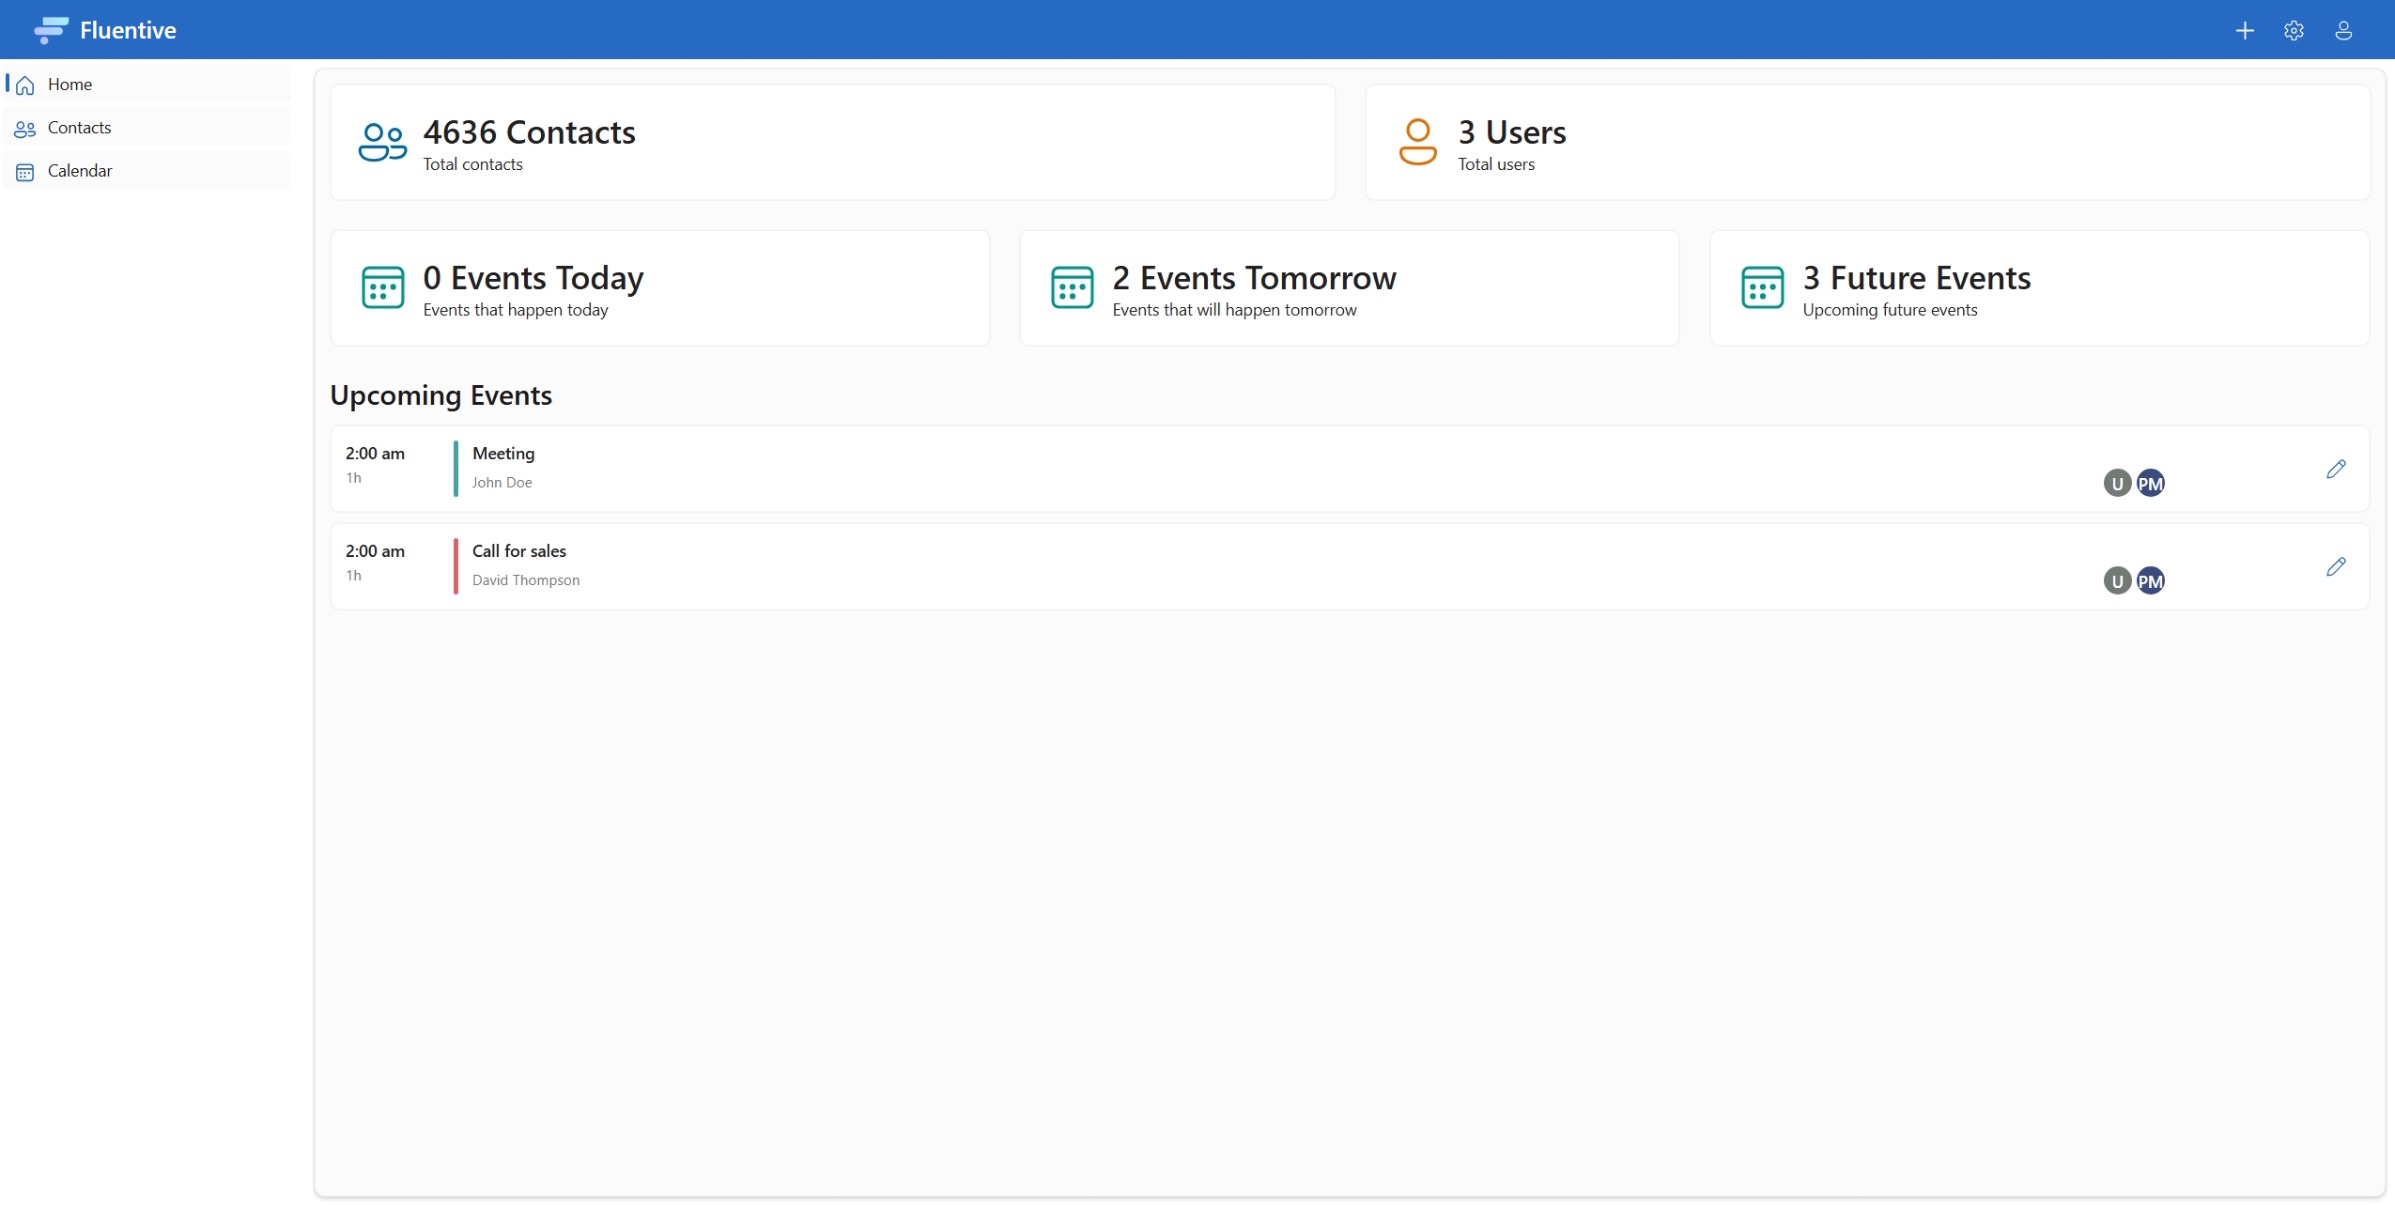Viewport: 2395px width, 1205px height.
Task: Click the calendar icon on the Events Tomorrow card
Action: 1071,288
